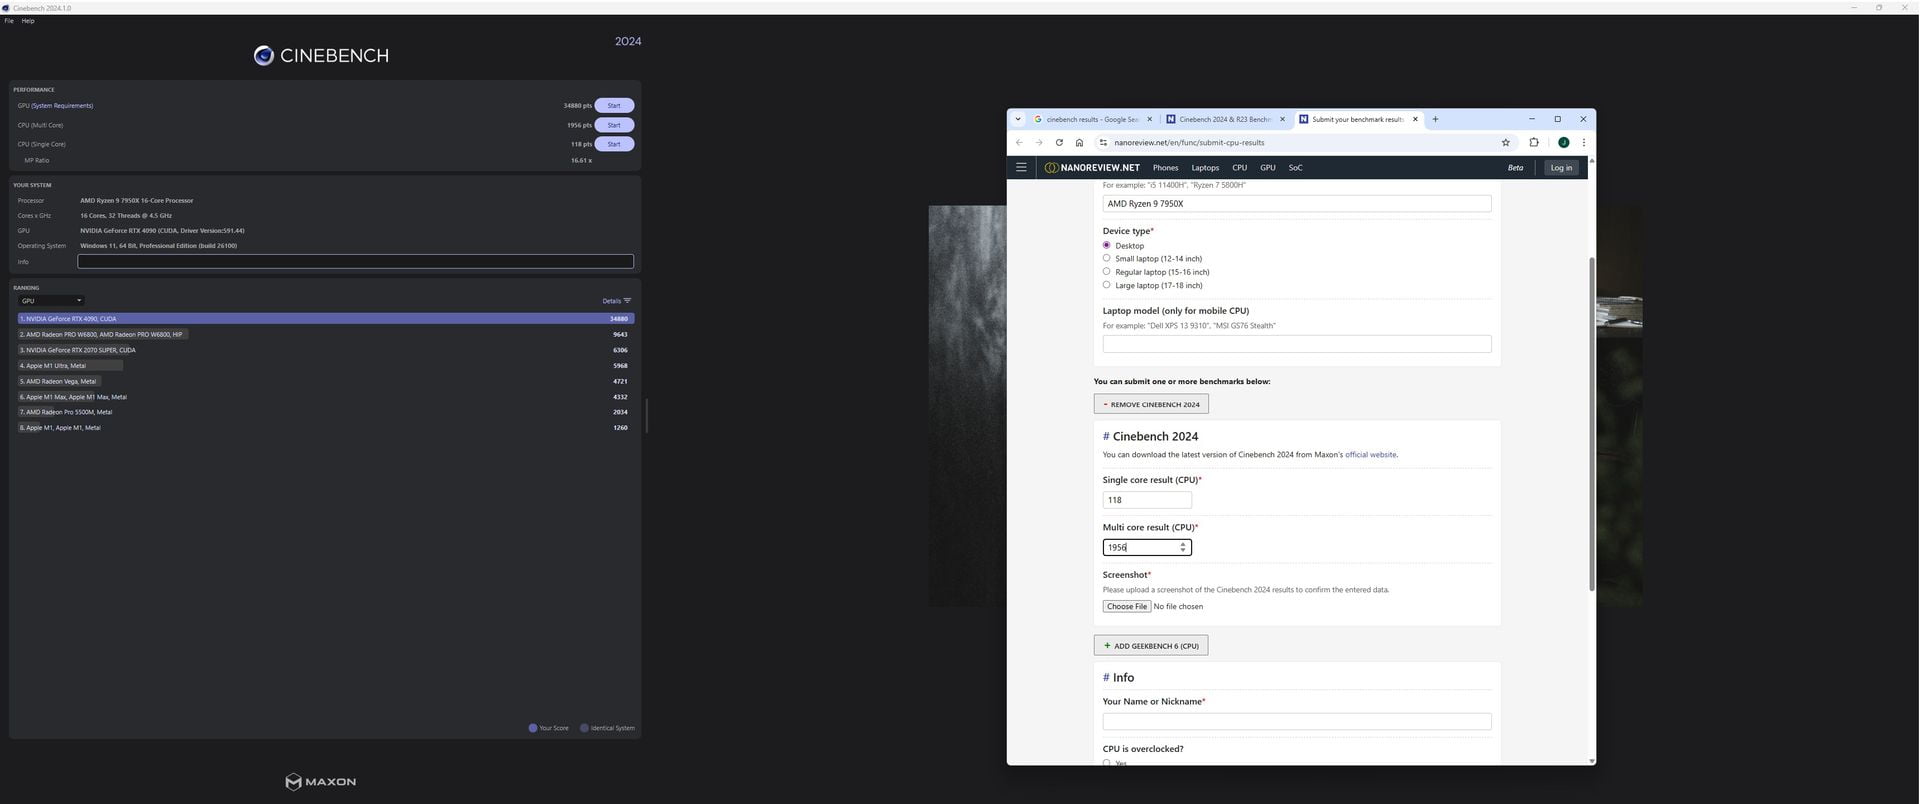
Task: Click the Laptop model input field
Action: pyautogui.click(x=1296, y=343)
